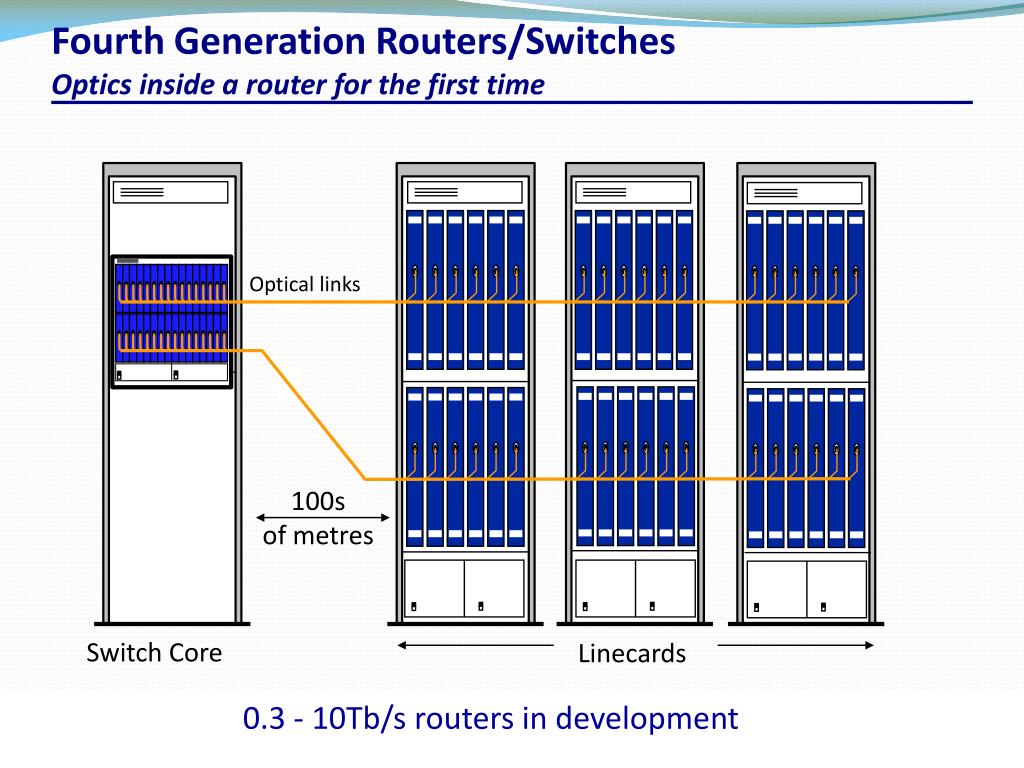Select the 'Switch Core' caption
The height and width of the screenshot is (768, 1024).
[154, 652]
